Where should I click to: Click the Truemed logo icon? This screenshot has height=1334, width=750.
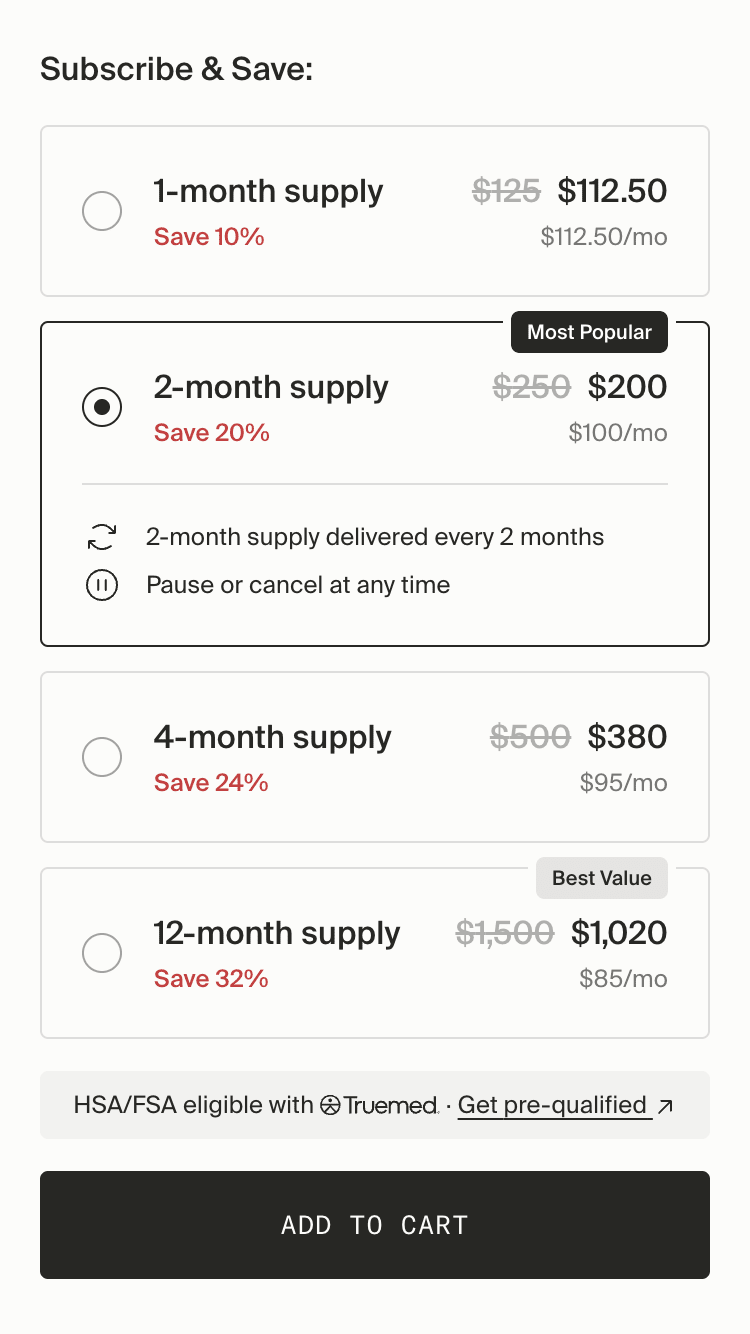331,1105
